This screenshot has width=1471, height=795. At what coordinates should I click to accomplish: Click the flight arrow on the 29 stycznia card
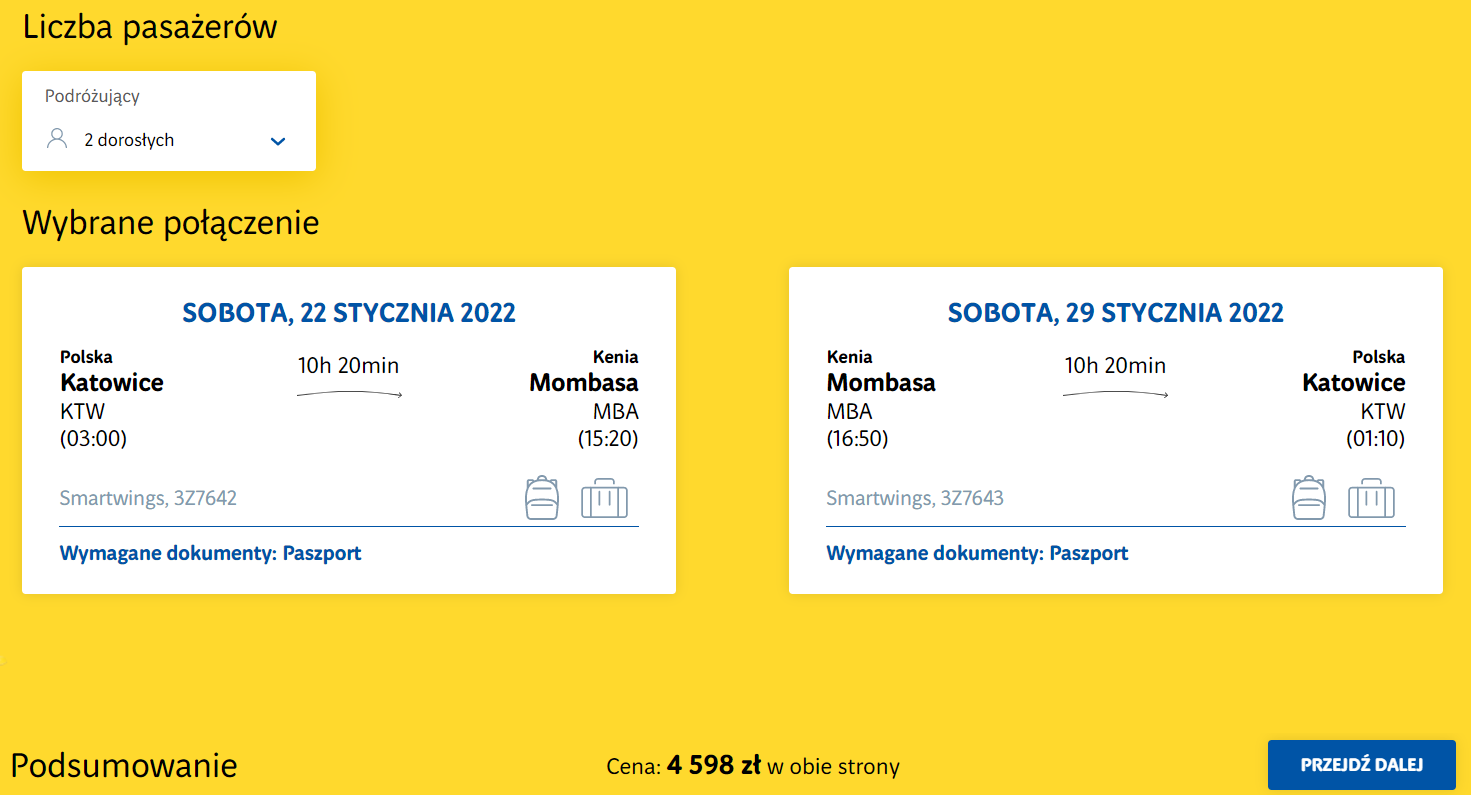(x=1115, y=394)
